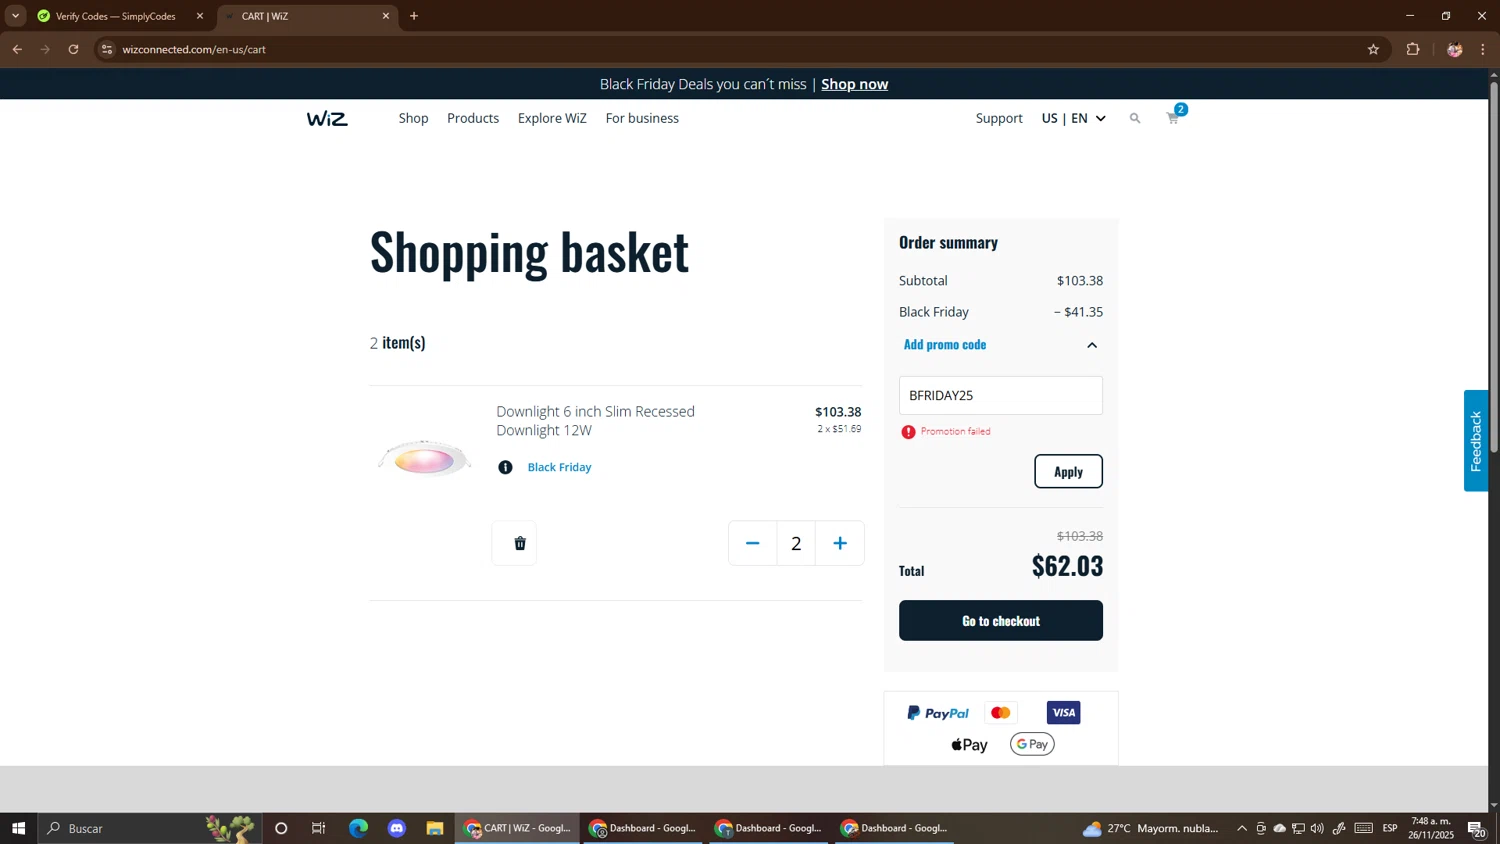Click the Promotion failed error message

[x=955, y=431]
